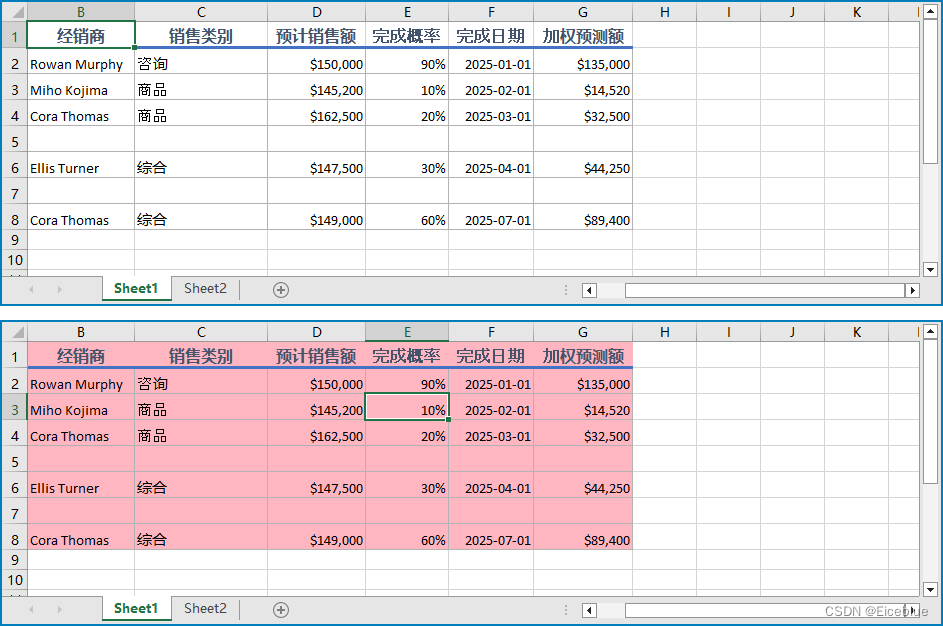This screenshot has height=626, width=943.
Task: Select Sheet1 tab in bottom spreadsheet
Action: click(x=136, y=609)
